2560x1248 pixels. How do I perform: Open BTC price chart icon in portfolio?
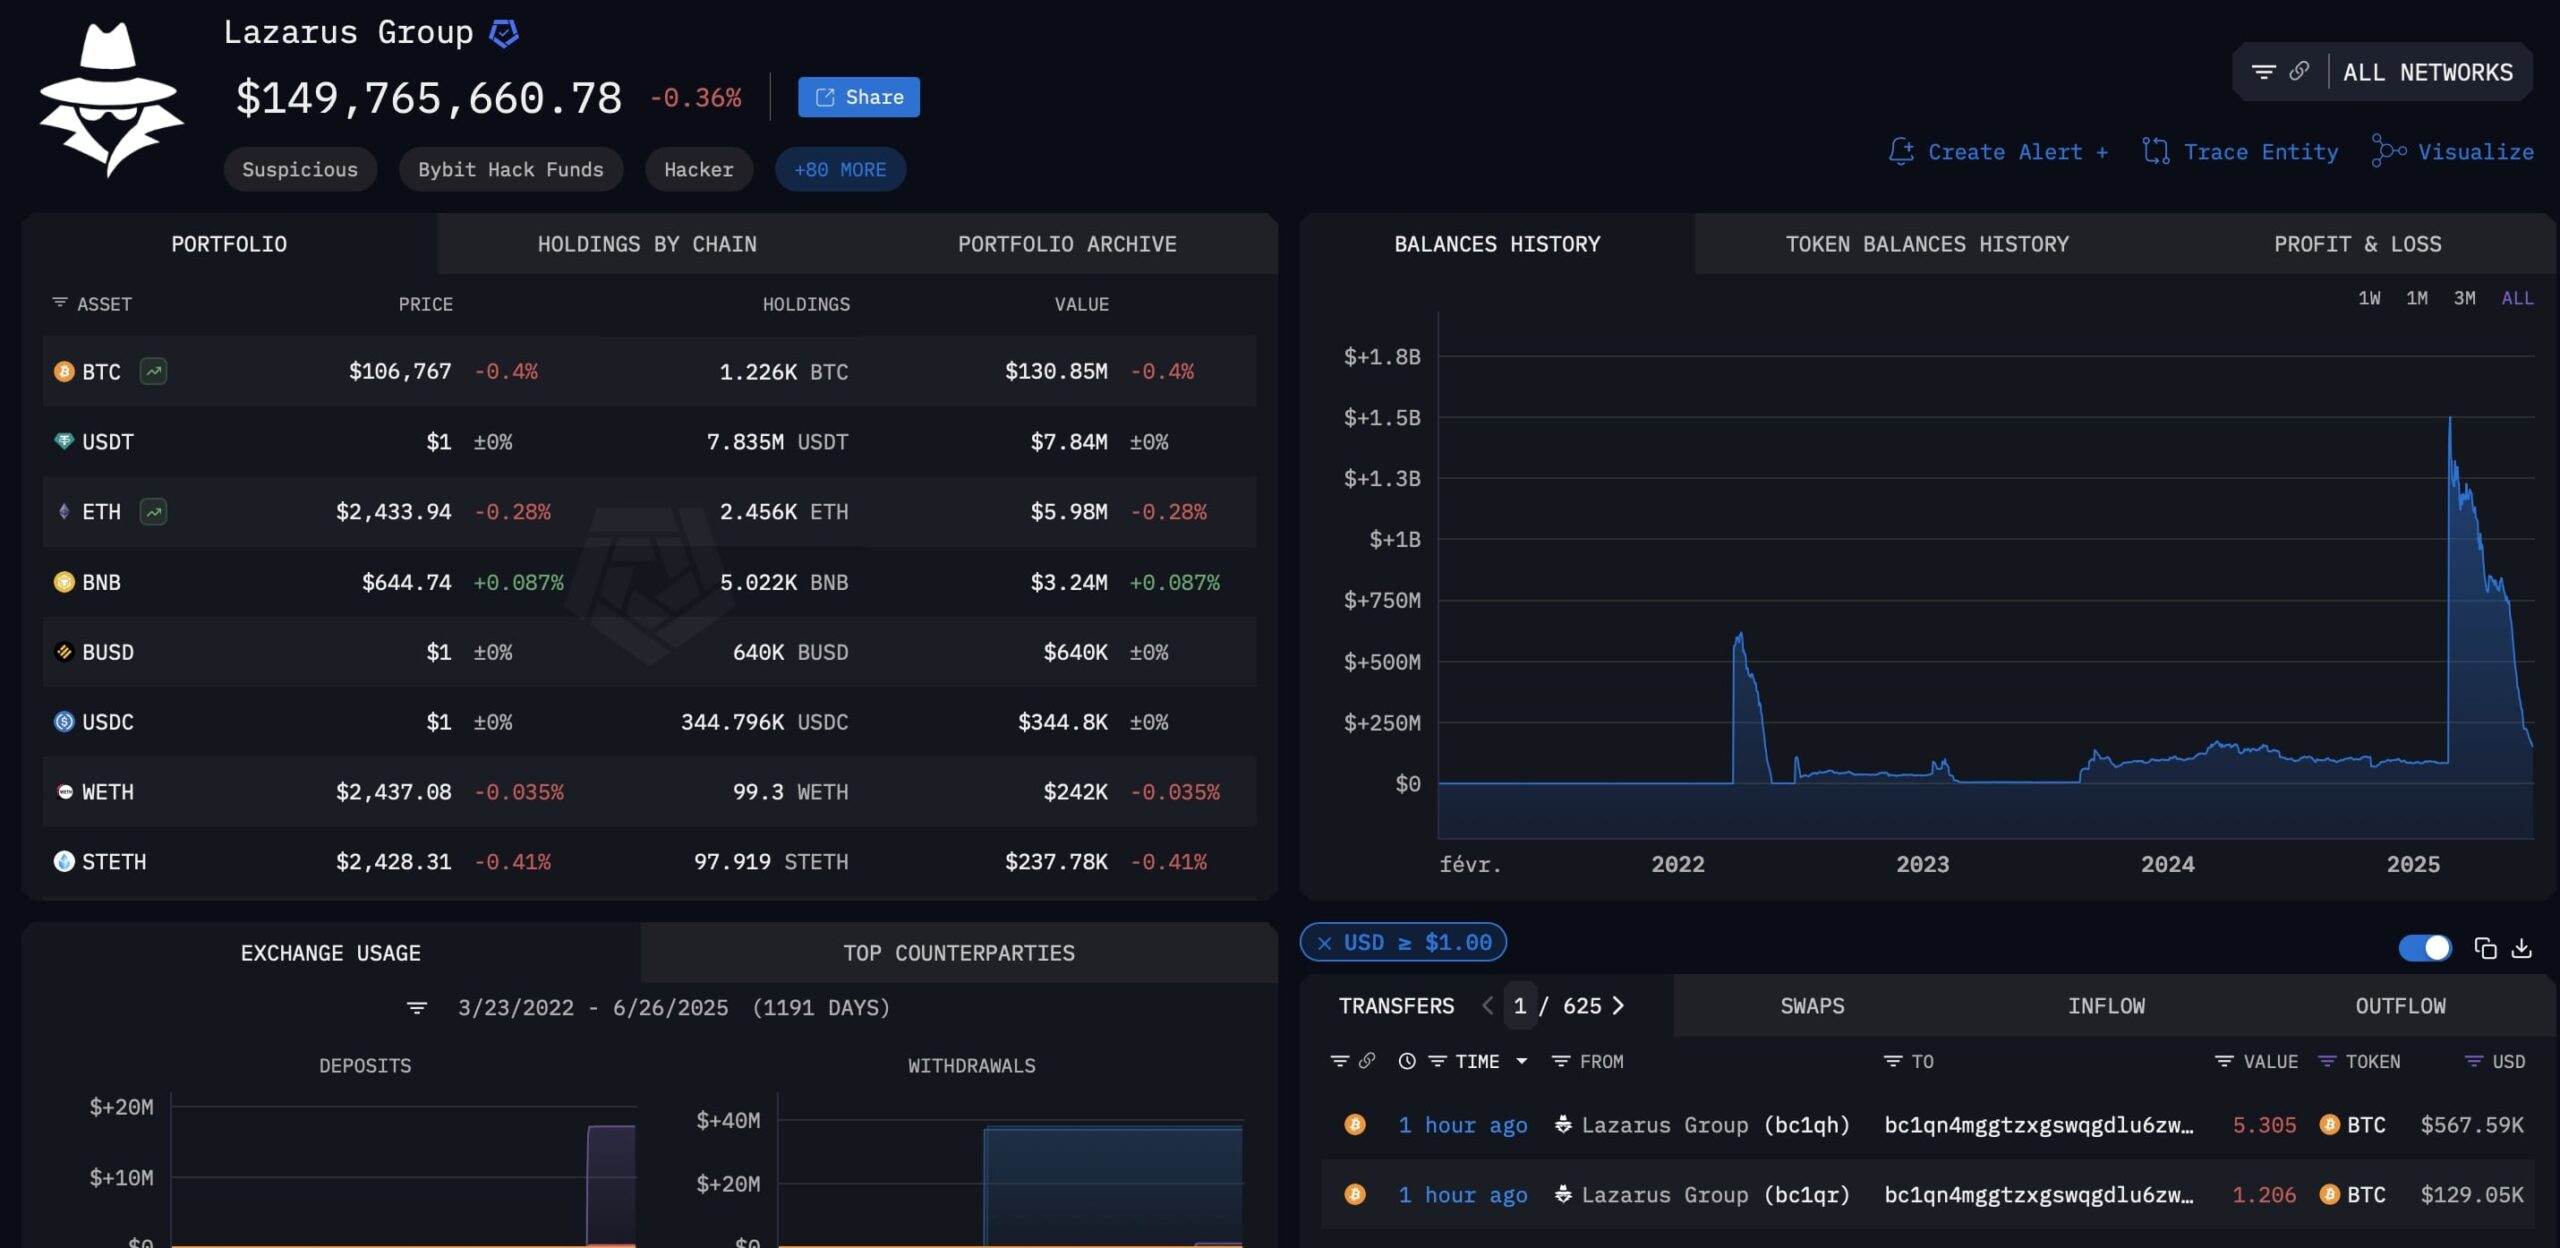point(153,371)
